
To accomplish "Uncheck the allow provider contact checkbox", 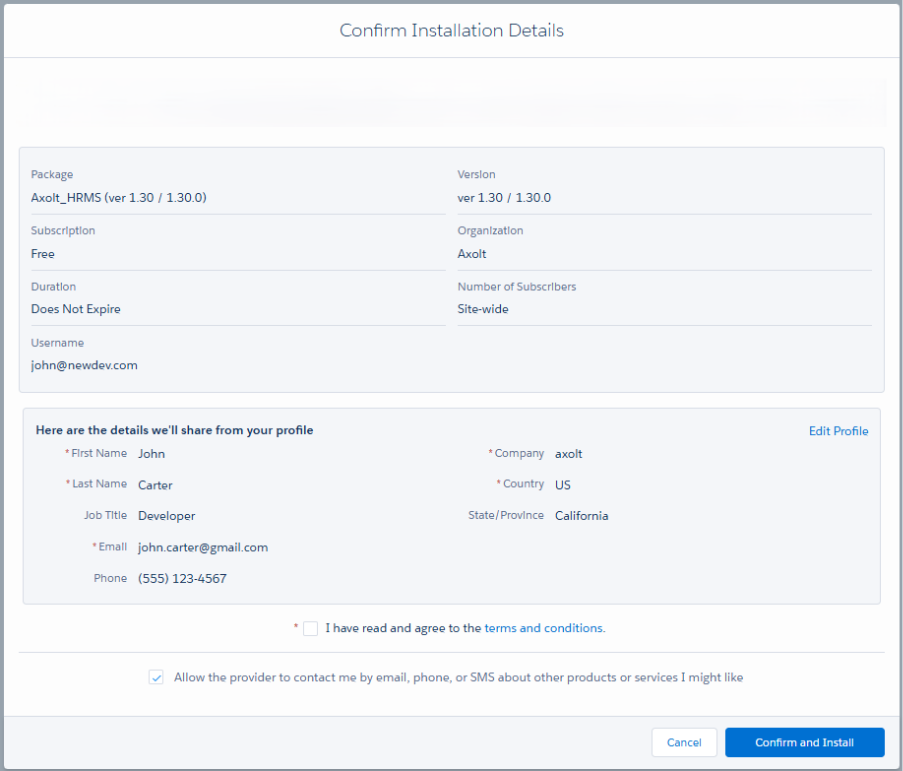I will (x=156, y=677).
